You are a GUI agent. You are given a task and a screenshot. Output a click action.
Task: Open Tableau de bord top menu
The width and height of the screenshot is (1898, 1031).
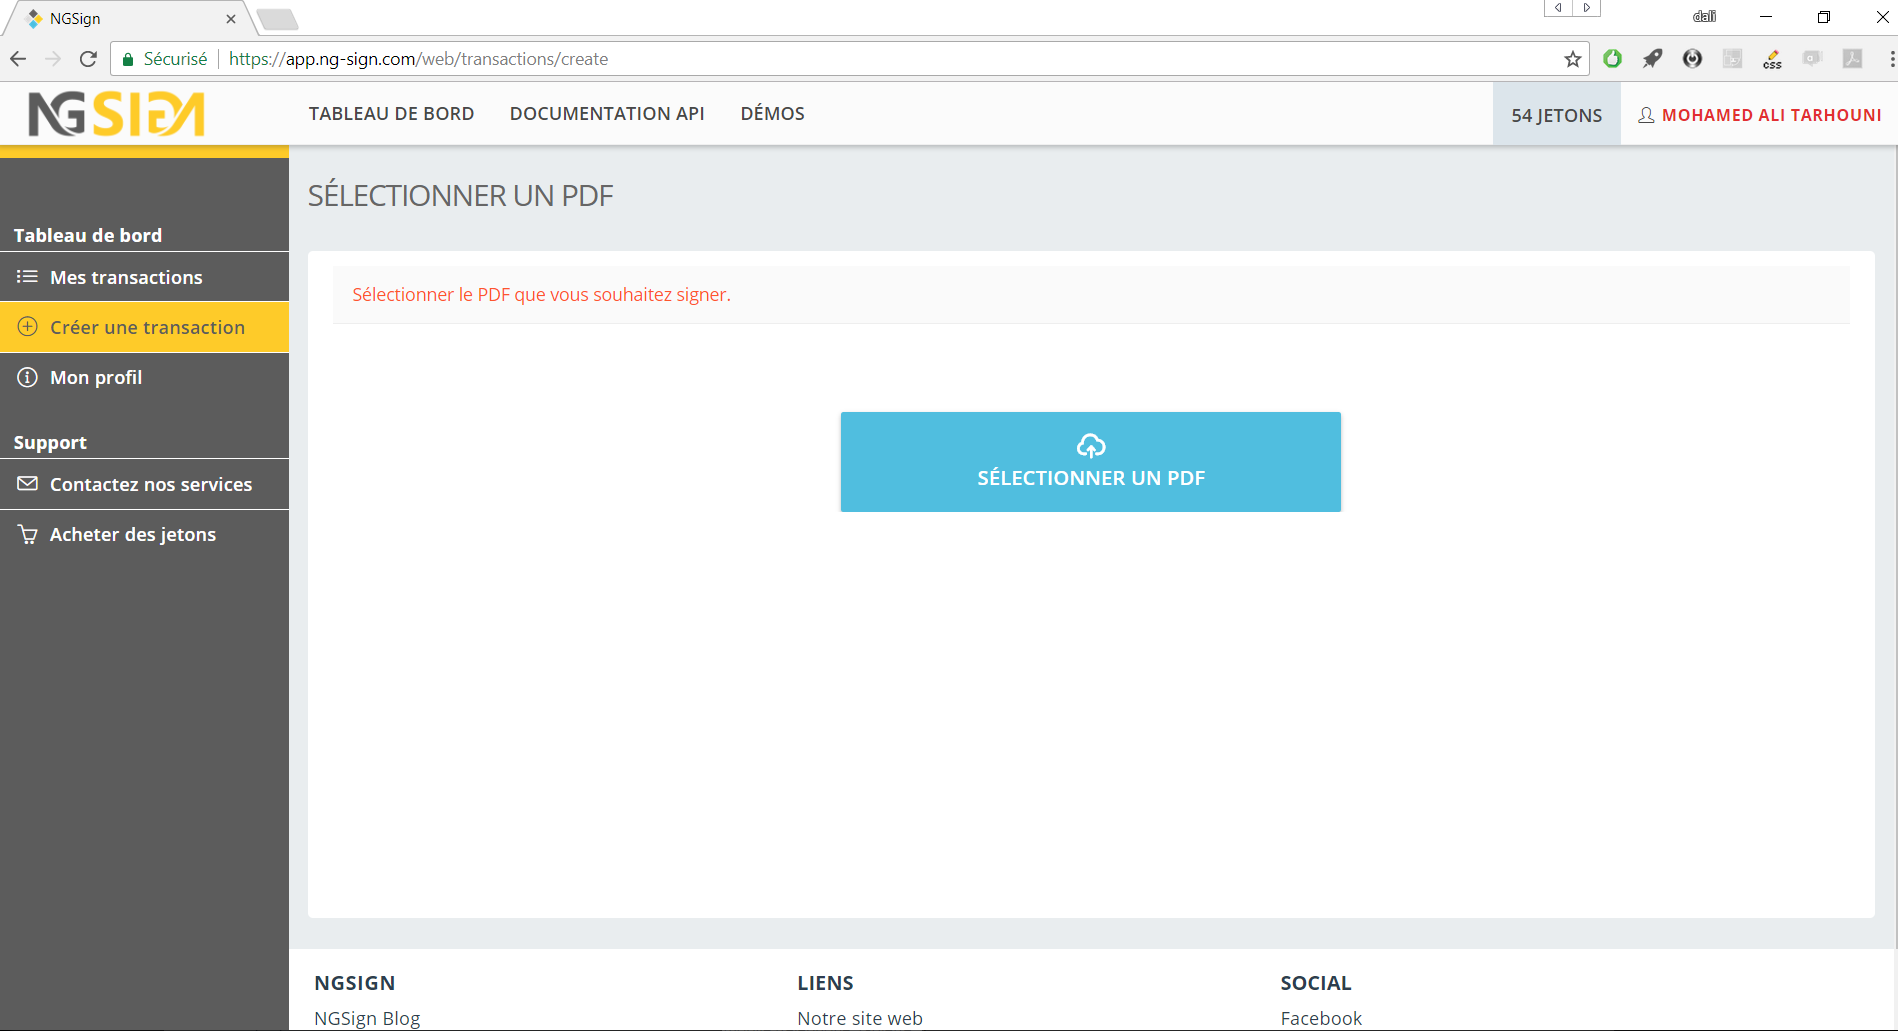(x=391, y=114)
